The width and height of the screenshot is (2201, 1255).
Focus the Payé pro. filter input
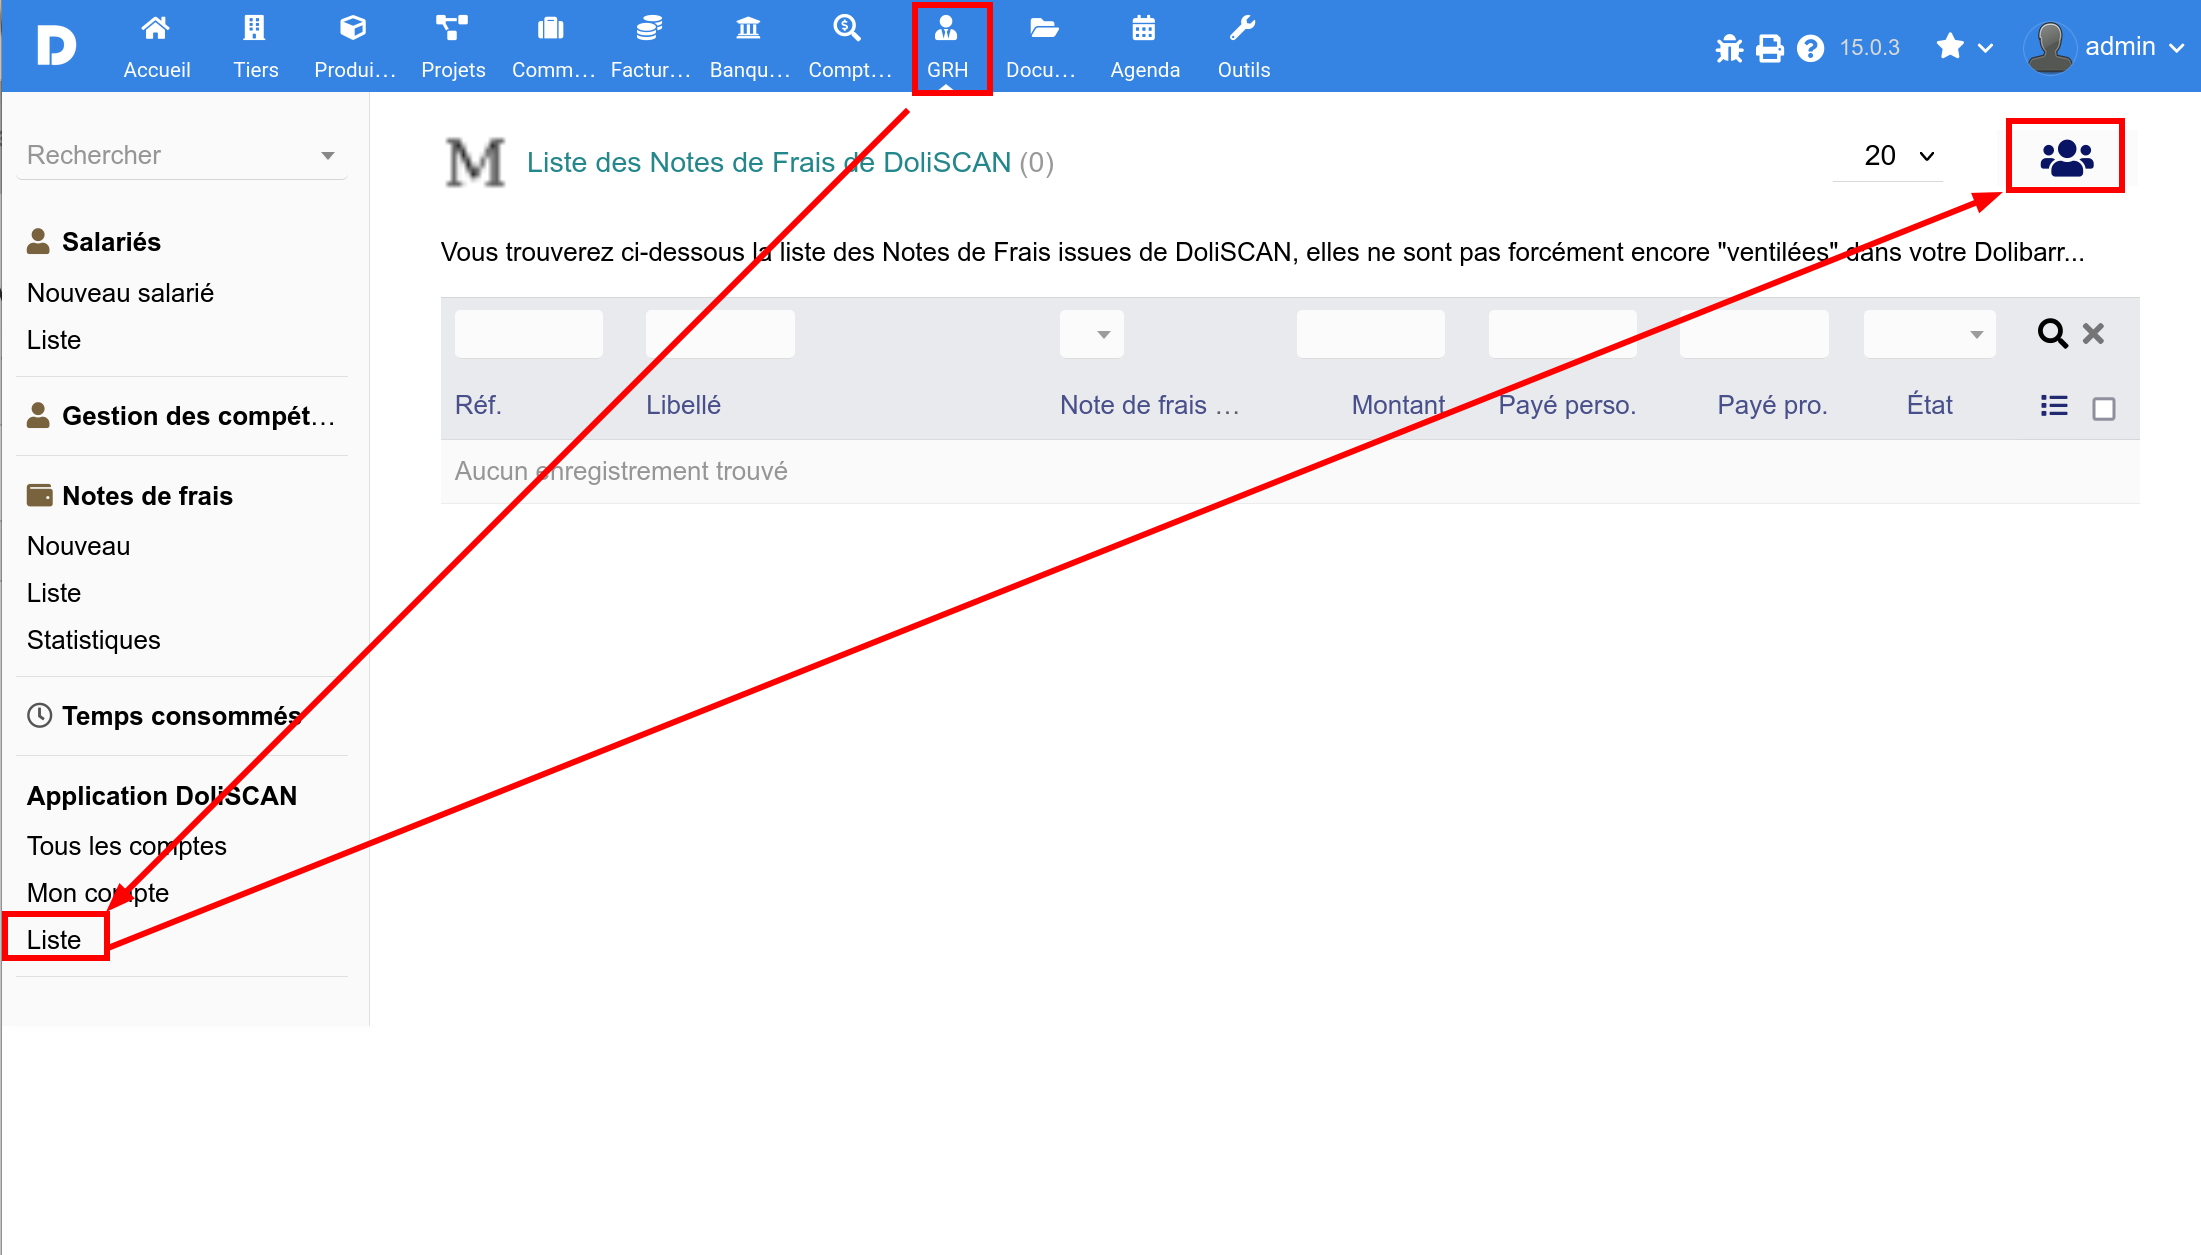click(1754, 334)
